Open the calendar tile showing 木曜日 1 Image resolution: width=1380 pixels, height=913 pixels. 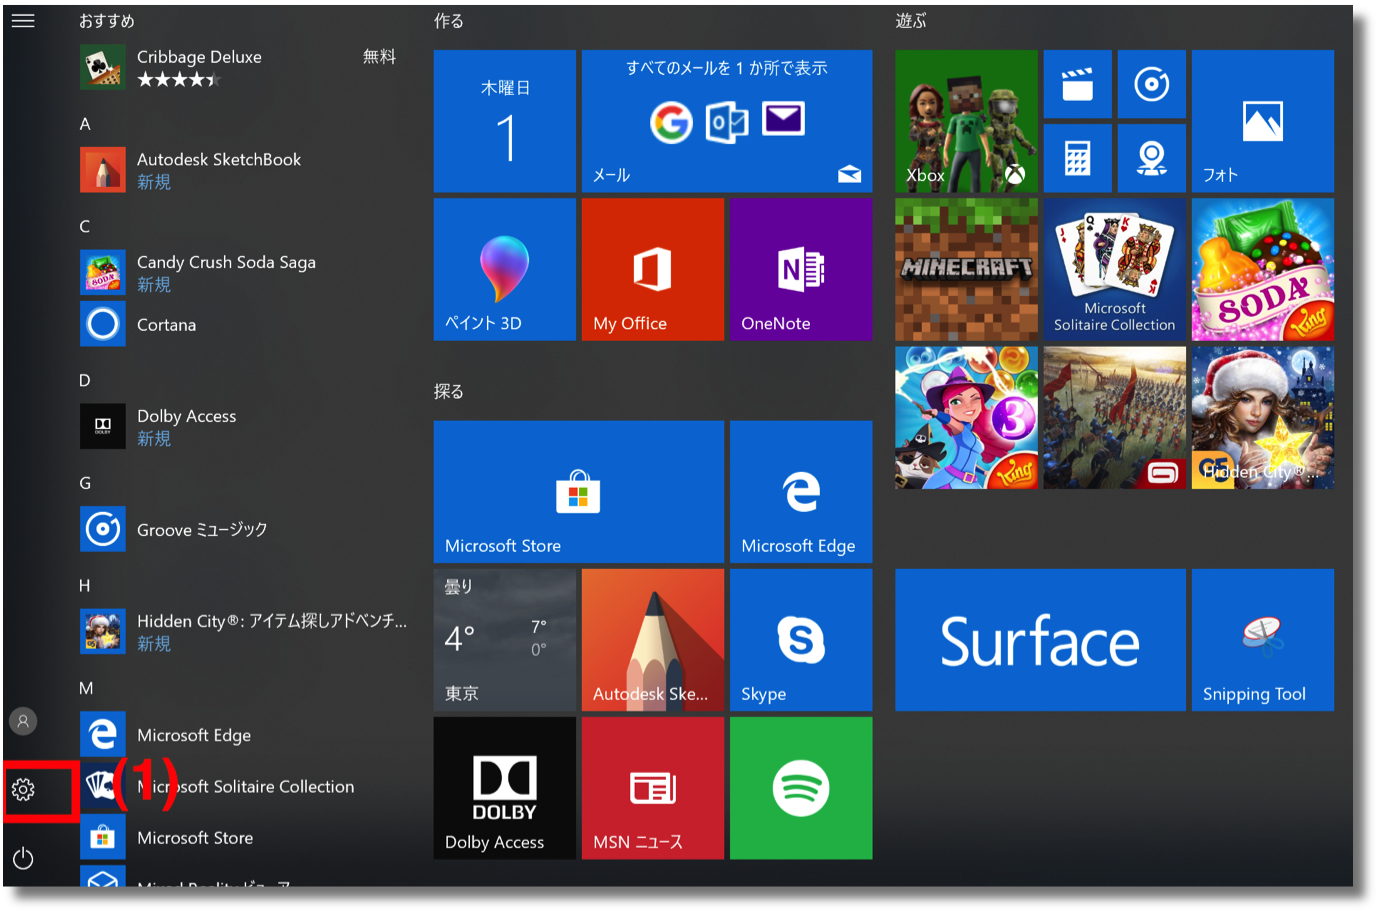505,121
